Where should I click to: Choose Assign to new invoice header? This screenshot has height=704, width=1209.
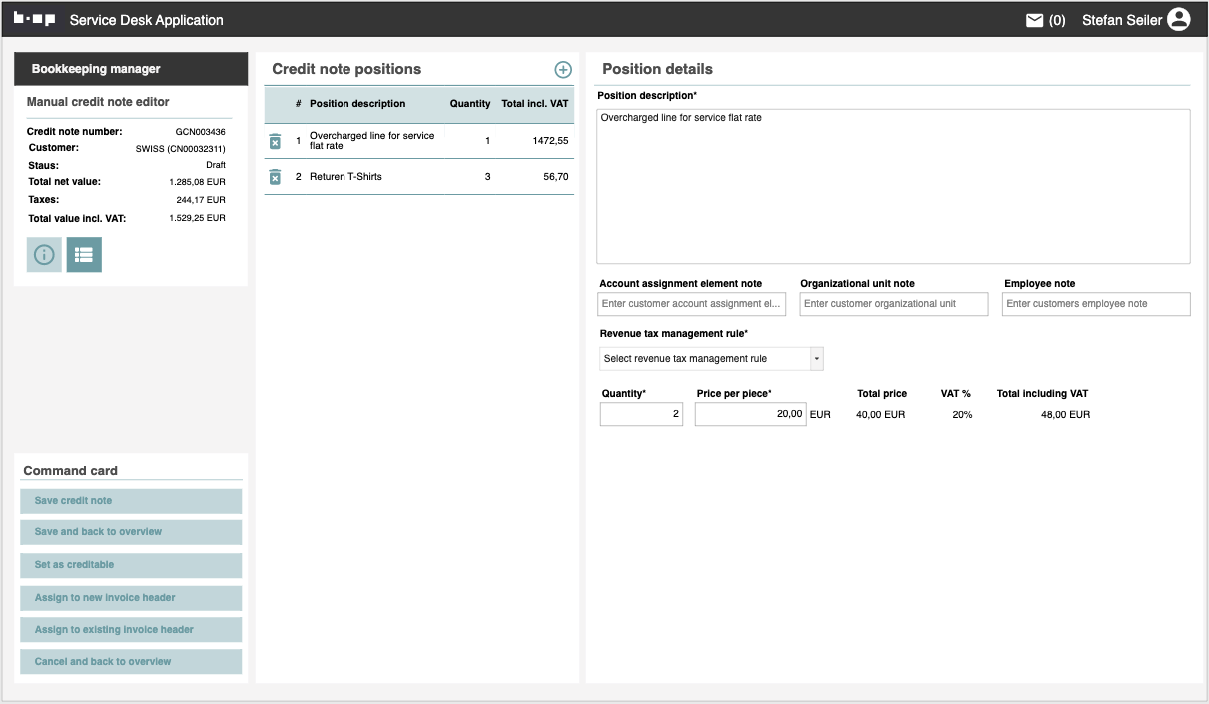131,598
